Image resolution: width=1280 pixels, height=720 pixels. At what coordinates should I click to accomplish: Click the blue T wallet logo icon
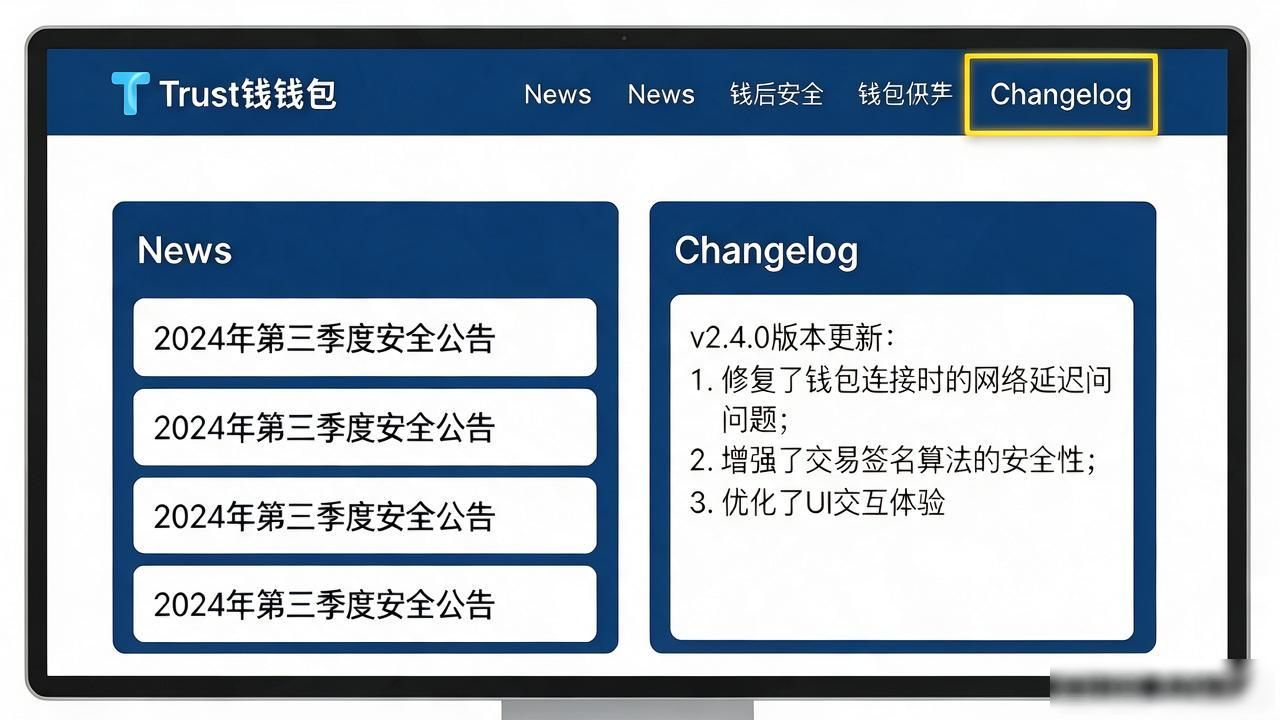click(x=130, y=93)
